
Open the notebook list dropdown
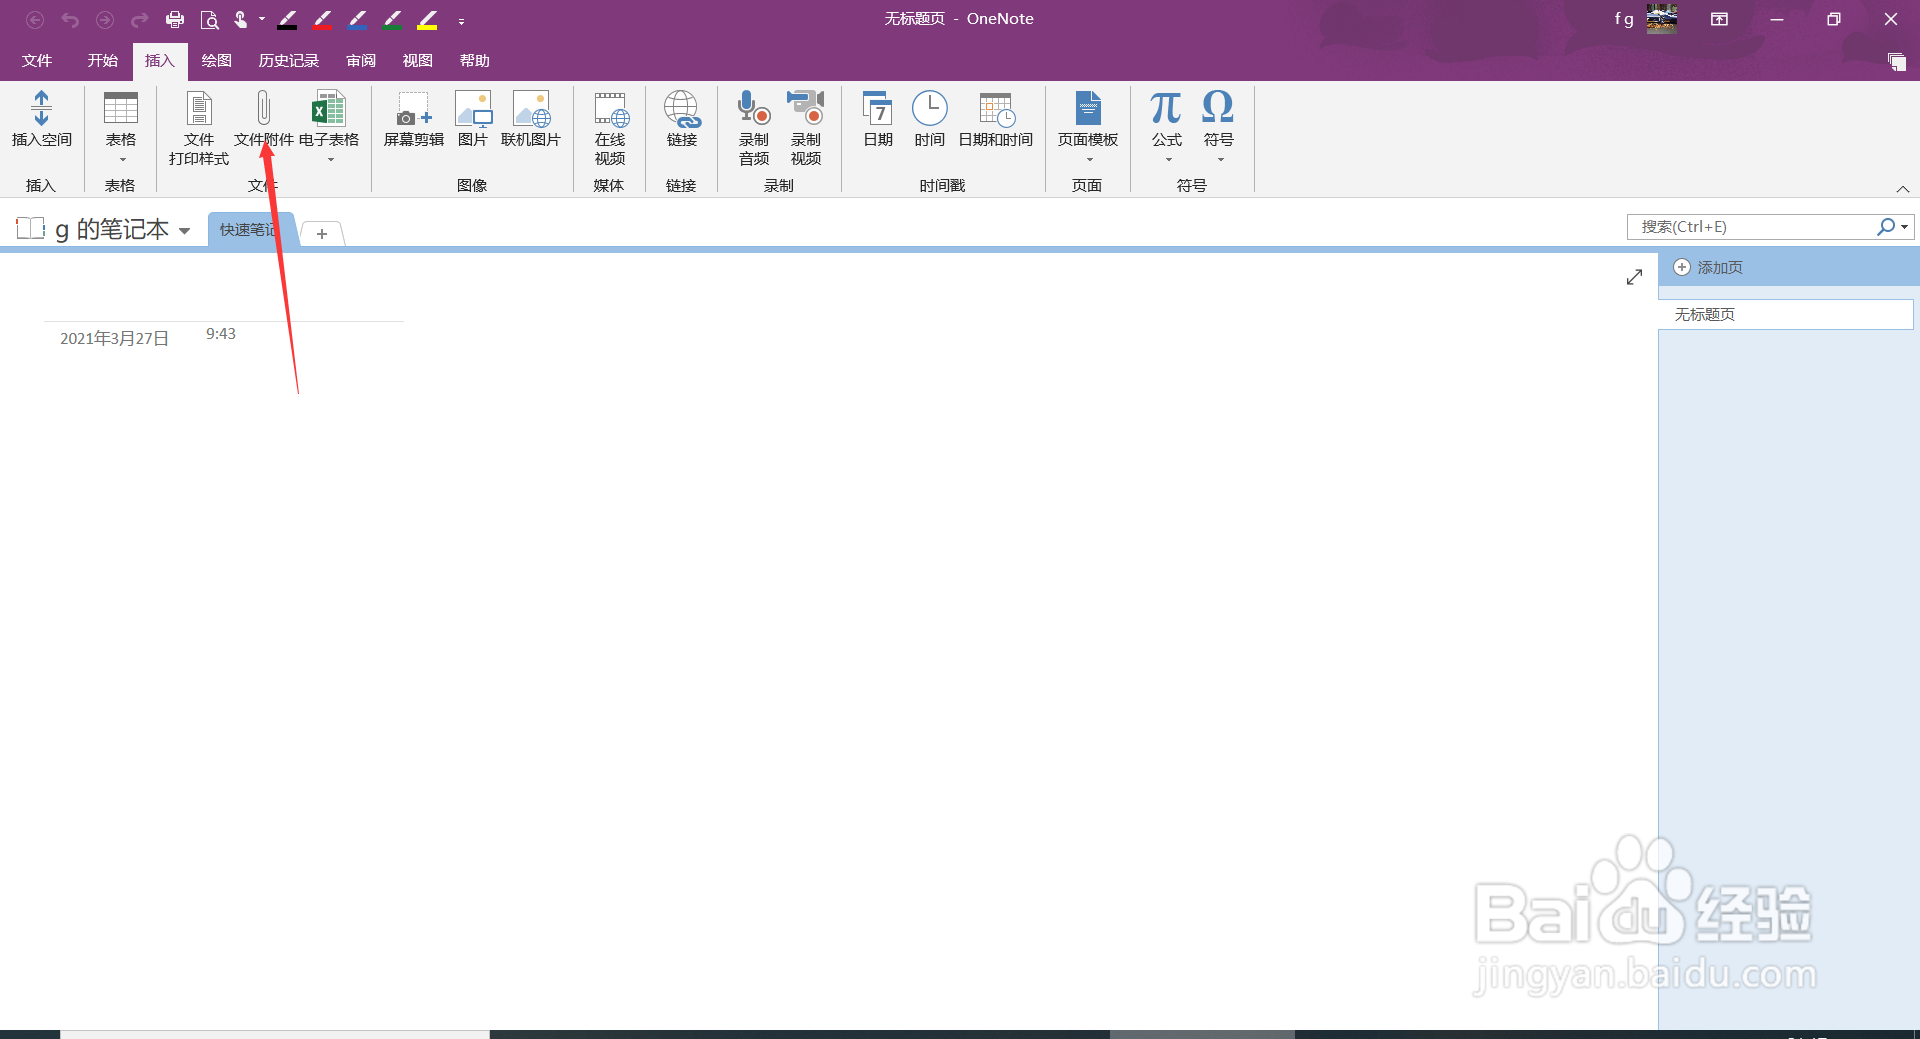point(184,231)
